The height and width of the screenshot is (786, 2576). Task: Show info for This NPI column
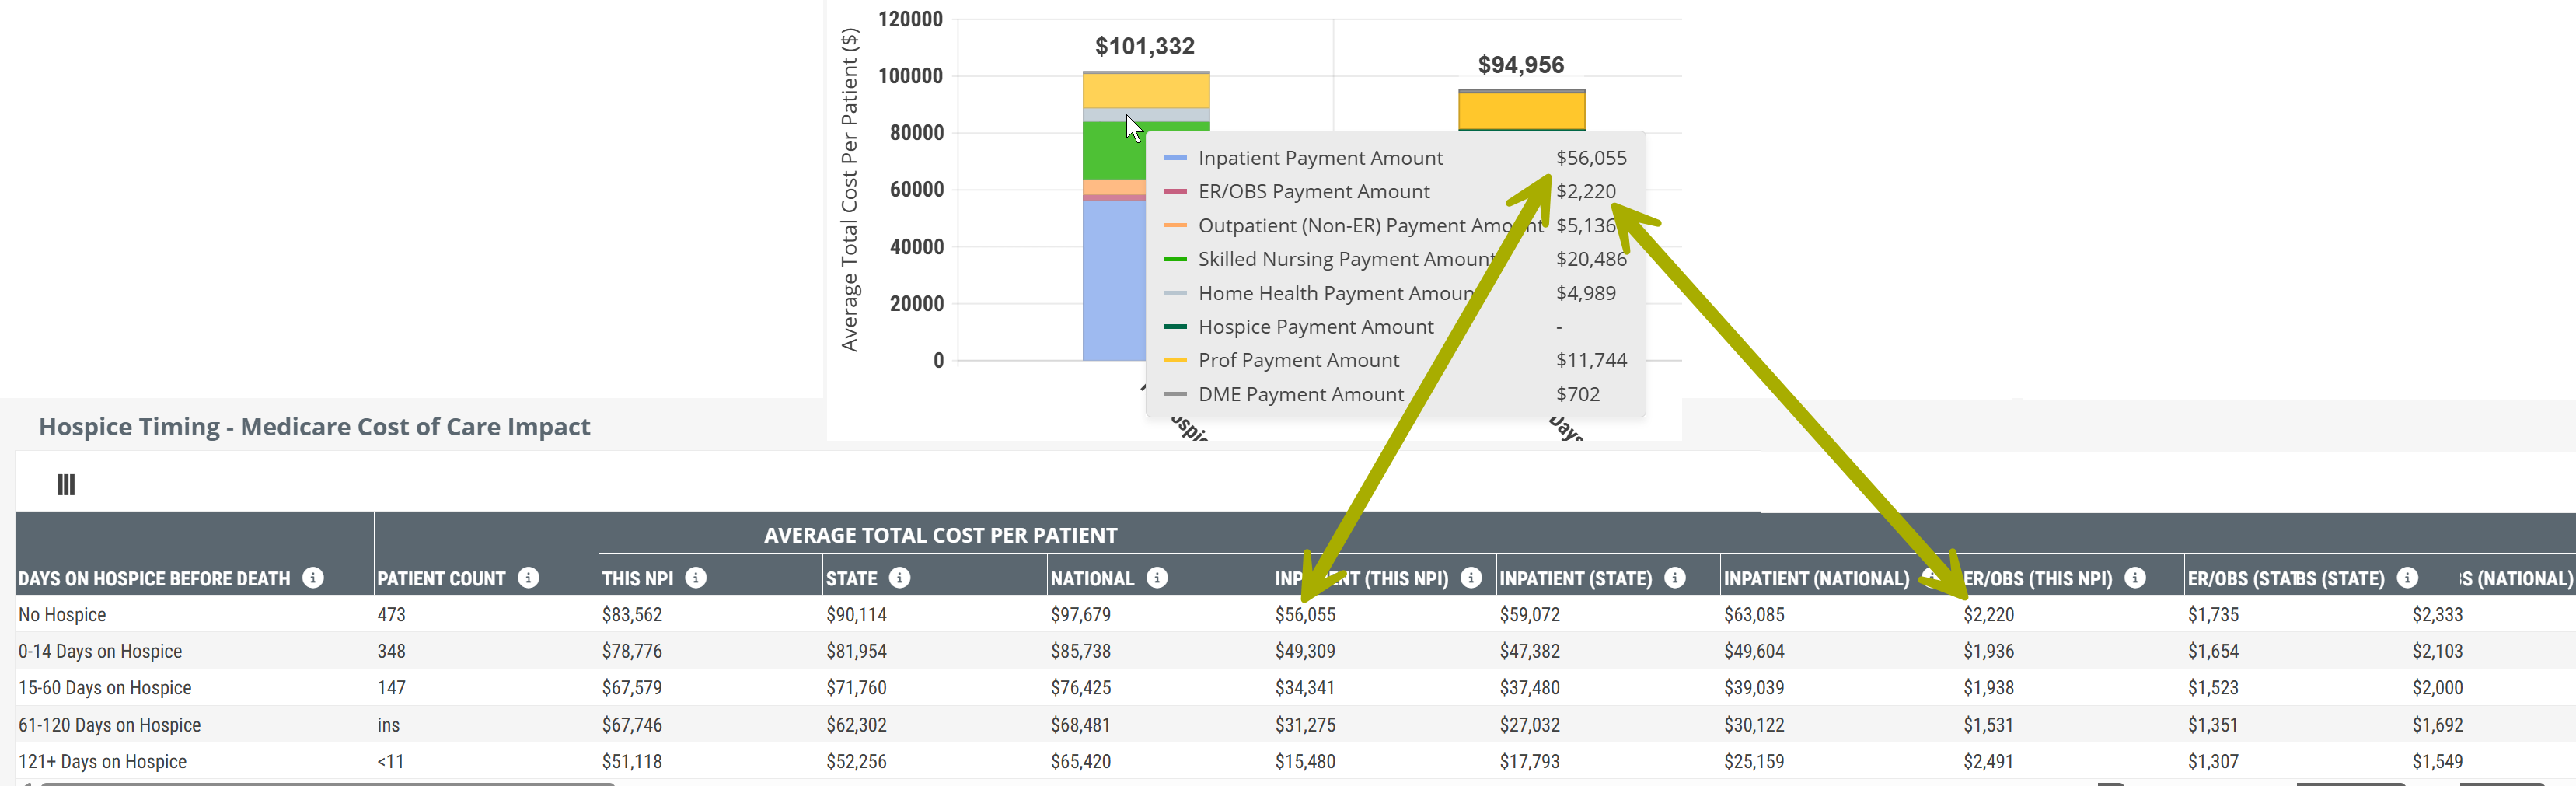click(696, 578)
